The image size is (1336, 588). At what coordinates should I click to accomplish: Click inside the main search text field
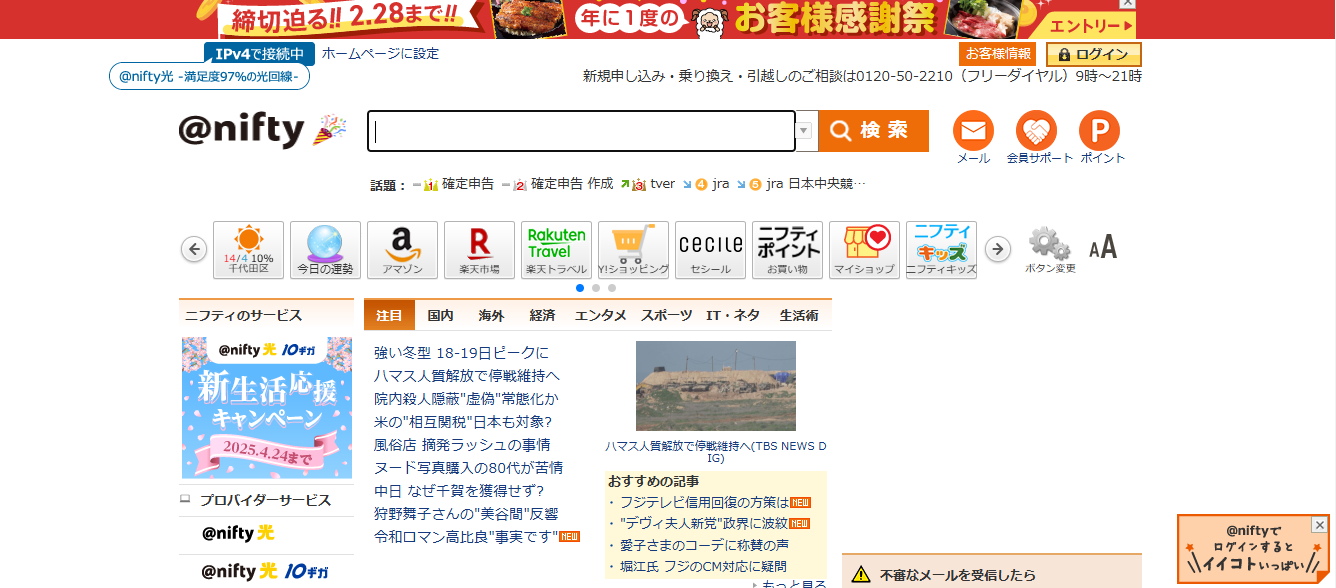point(580,131)
